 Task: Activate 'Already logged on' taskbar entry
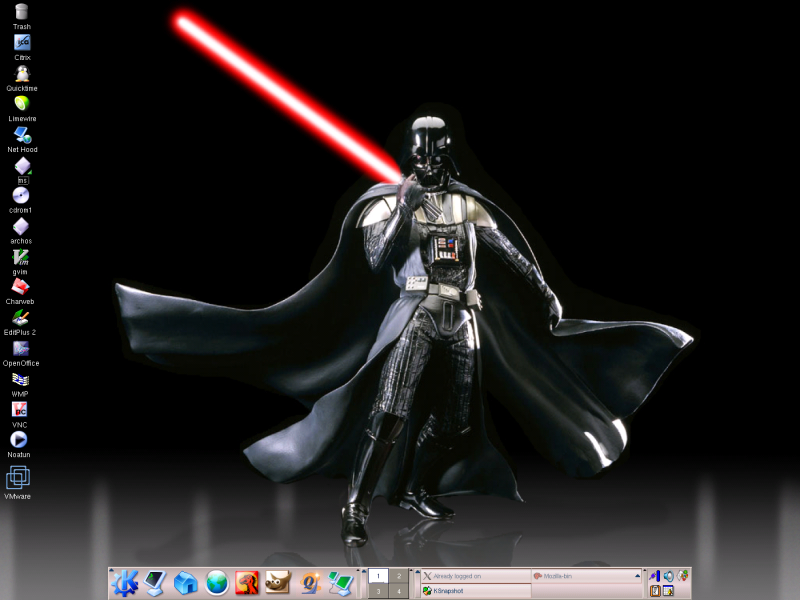[x=476, y=576]
